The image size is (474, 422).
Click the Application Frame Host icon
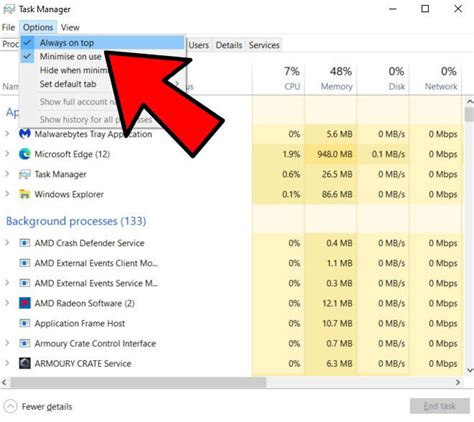25,323
